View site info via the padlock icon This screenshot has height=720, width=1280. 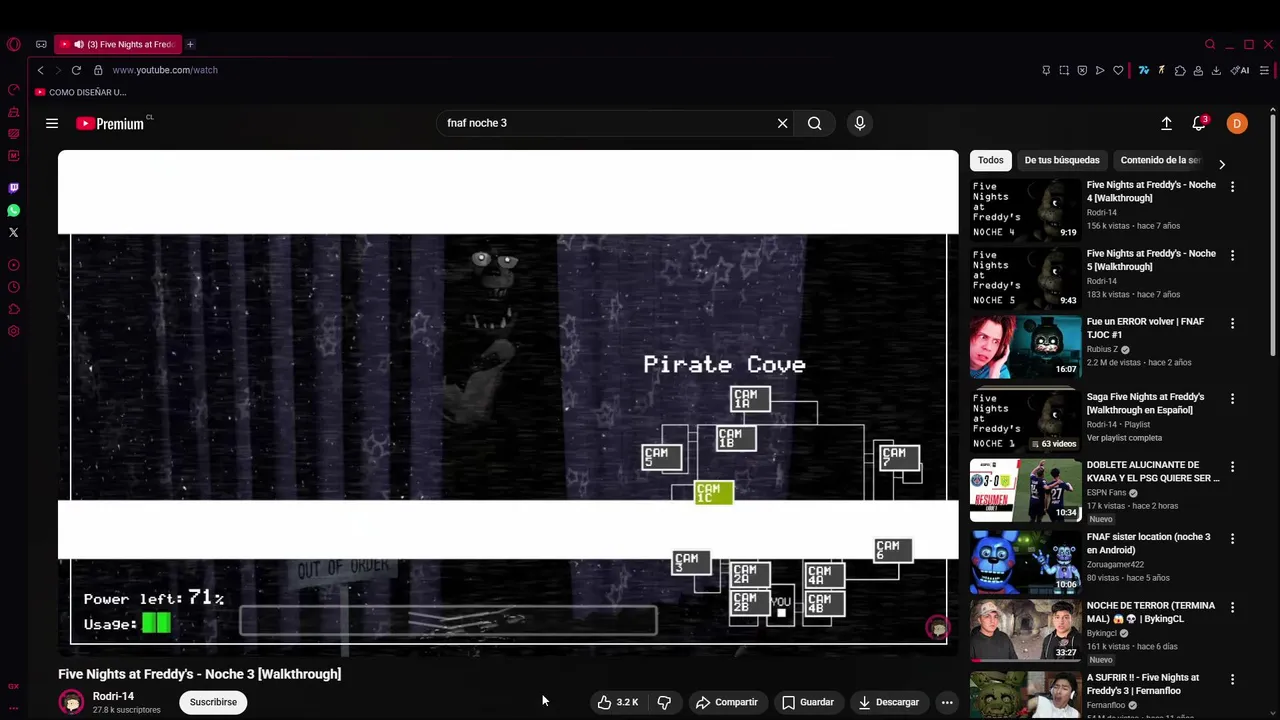pos(98,70)
